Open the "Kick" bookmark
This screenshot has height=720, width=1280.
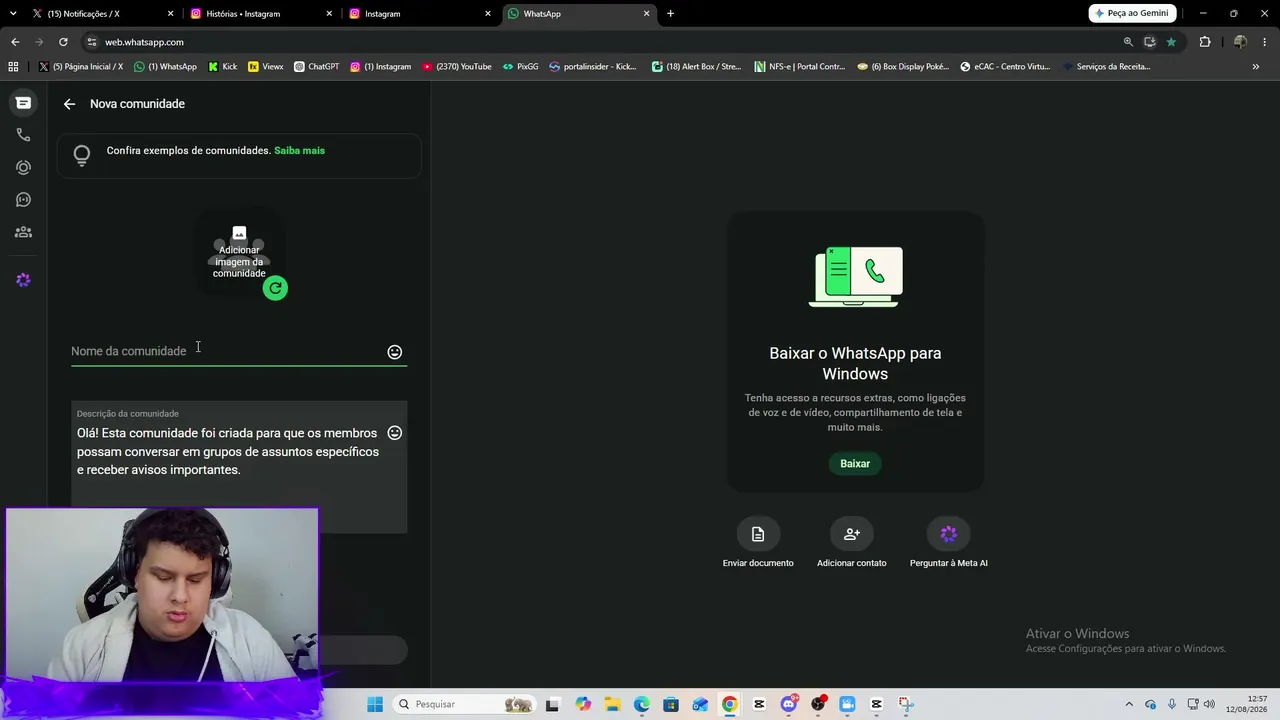point(223,67)
